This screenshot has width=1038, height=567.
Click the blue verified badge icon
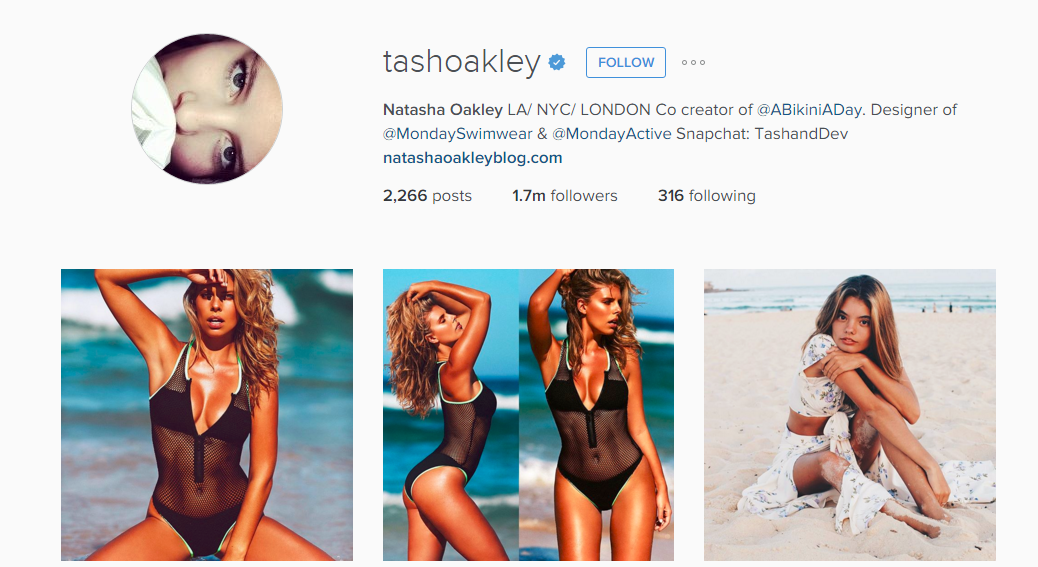point(557,62)
